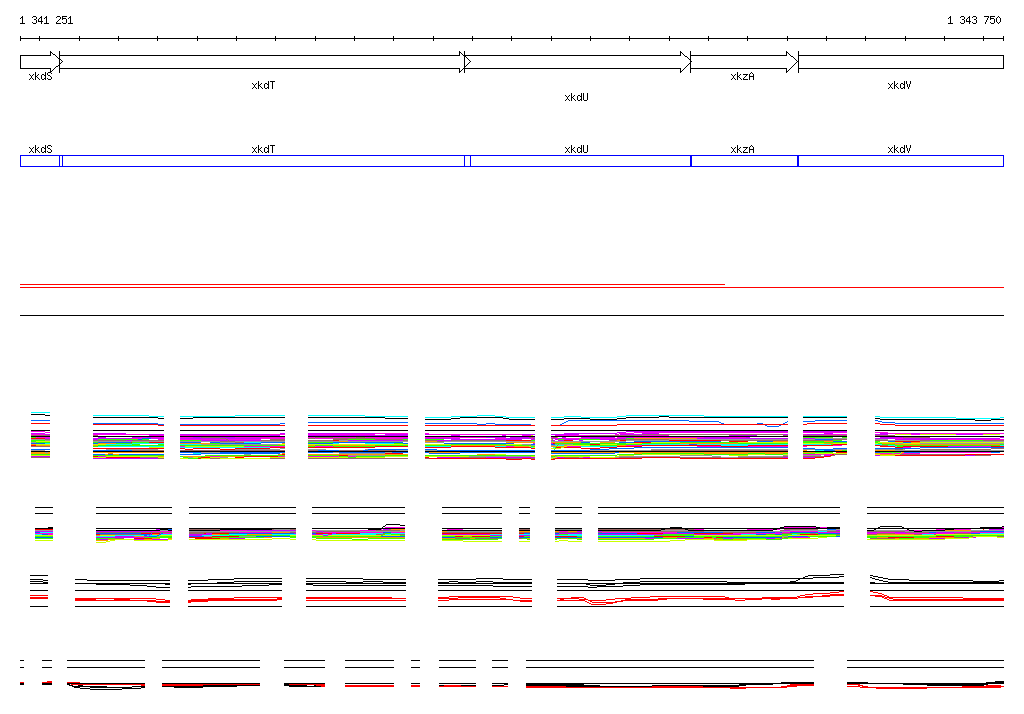This screenshot has width=1024, height=714.
Task: Select the xkdT gene arrow in the top track
Action: point(264,62)
